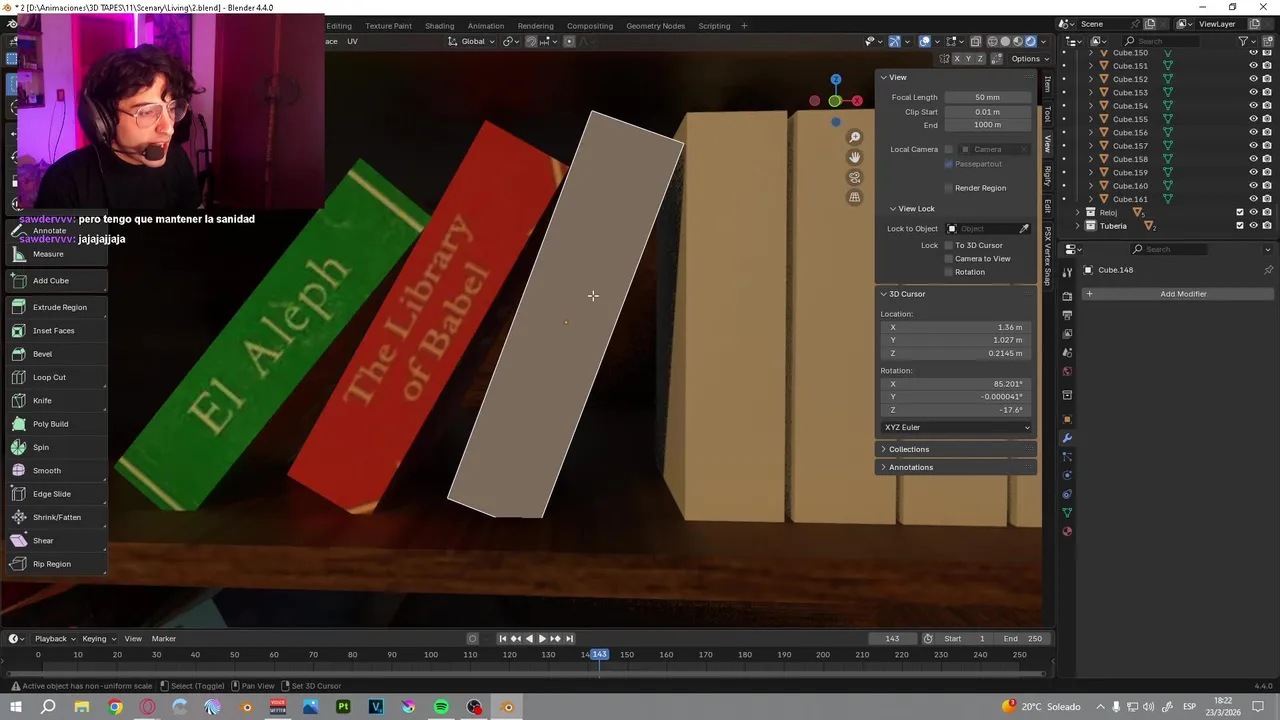The image size is (1280, 720).
Task: Choose the Spin tool
Action: click(55, 447)
